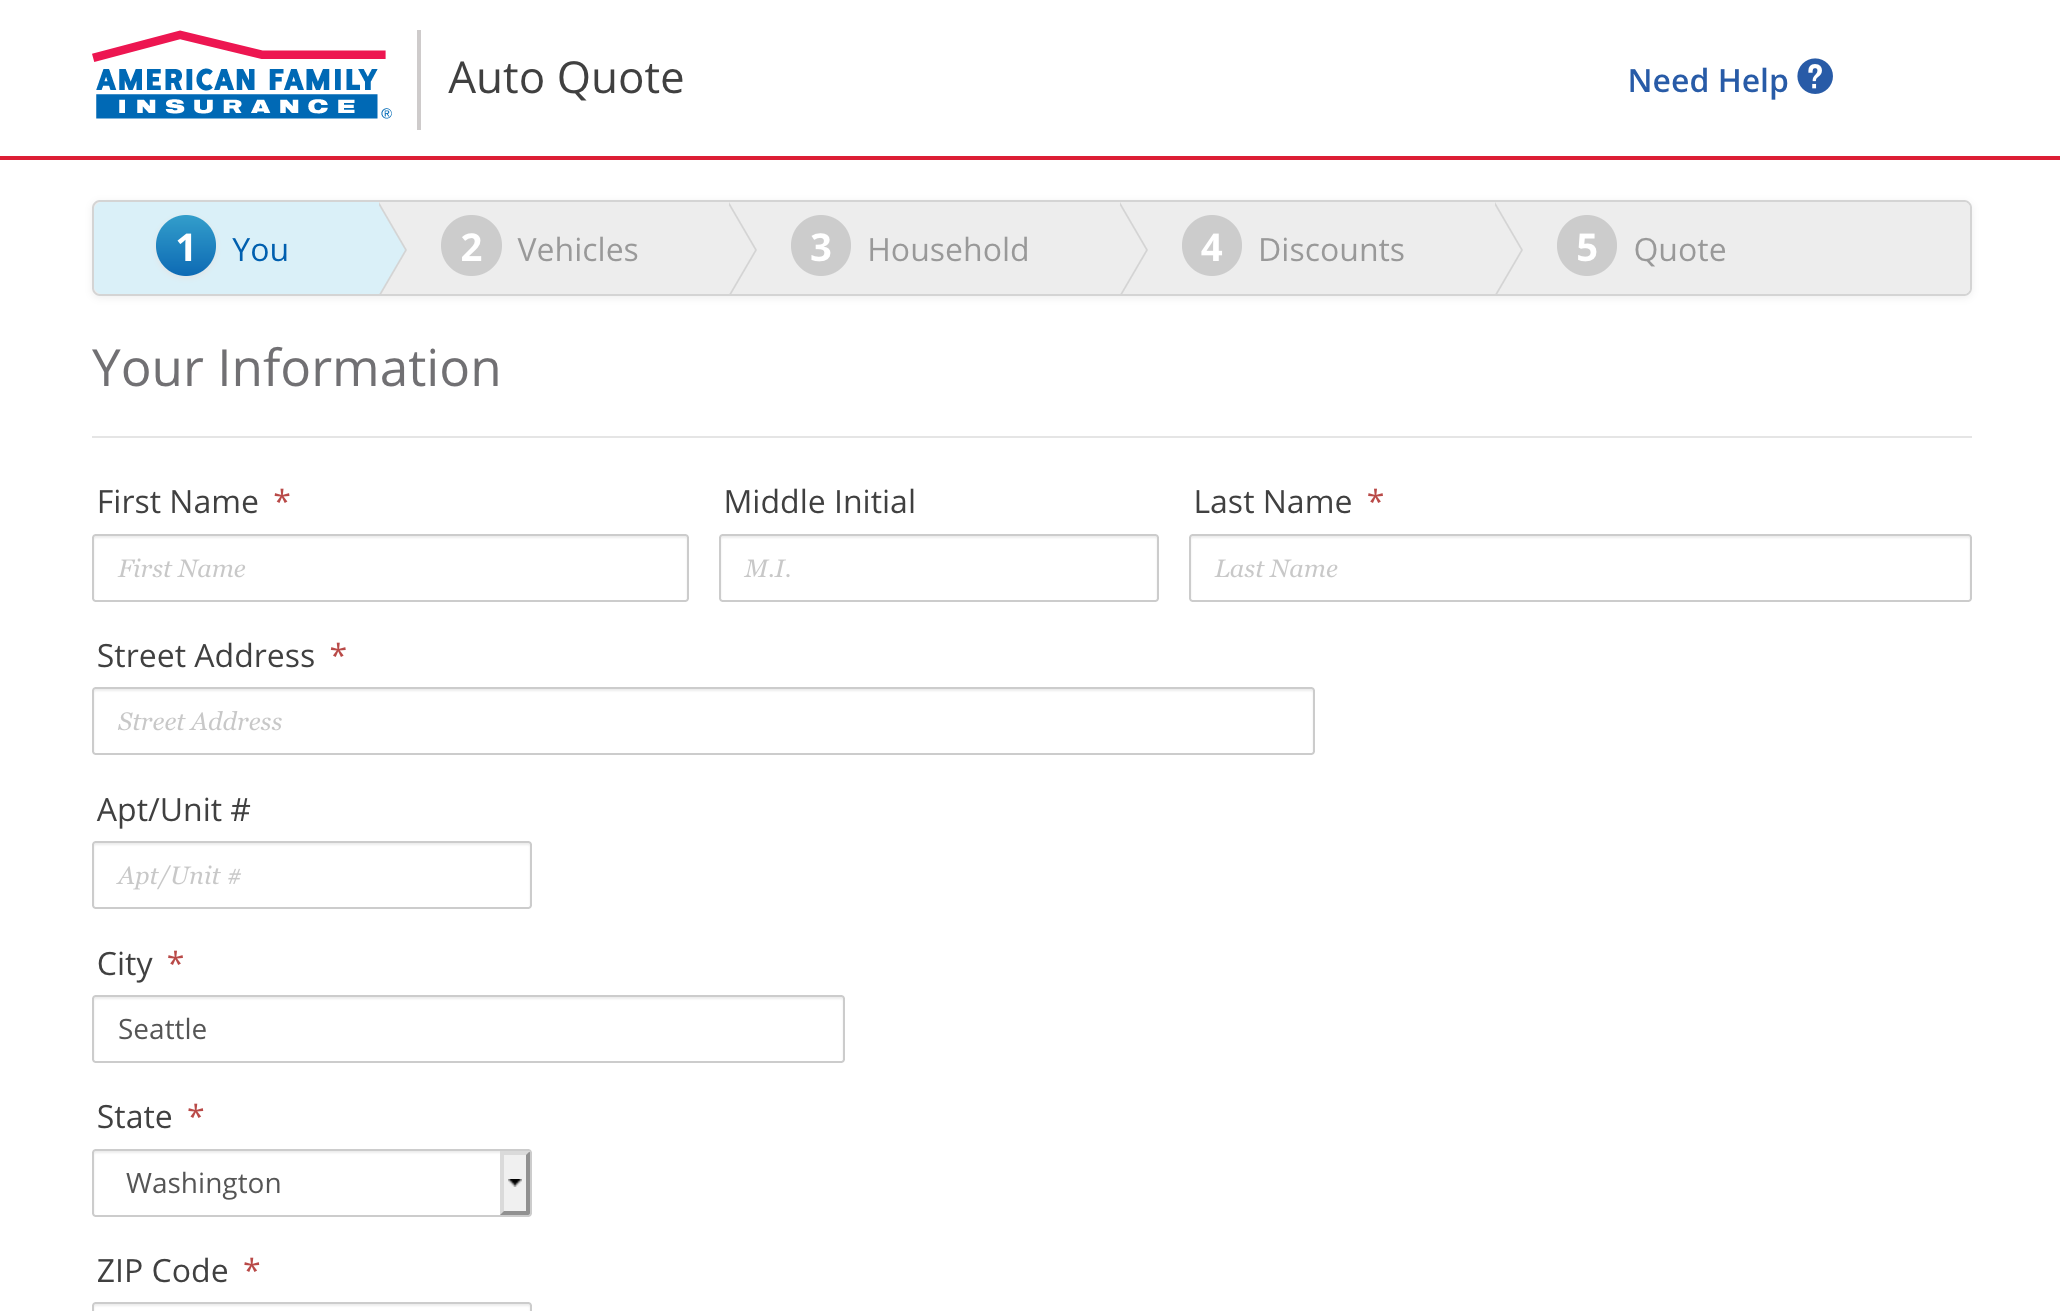Viewport: 2060px width, 1311px height.
Task: Click the Street Address text field
Action: coord(702,721)
